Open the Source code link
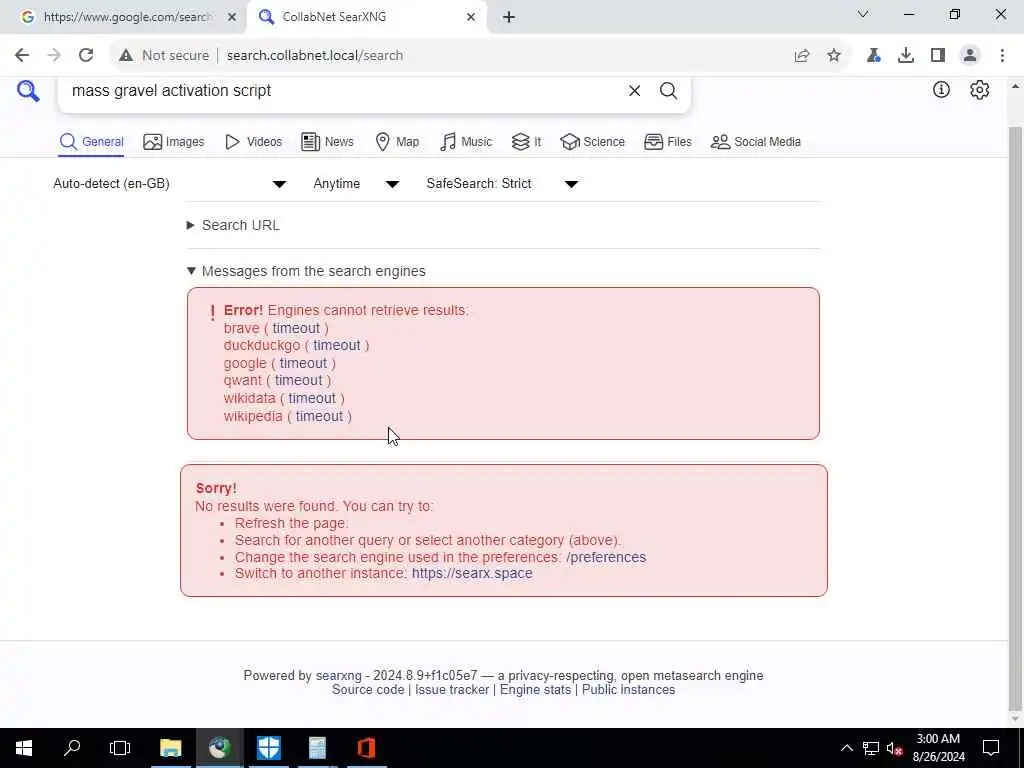Image resolution: width=1024 pixels, height=768 pixels. click(368, 690)
